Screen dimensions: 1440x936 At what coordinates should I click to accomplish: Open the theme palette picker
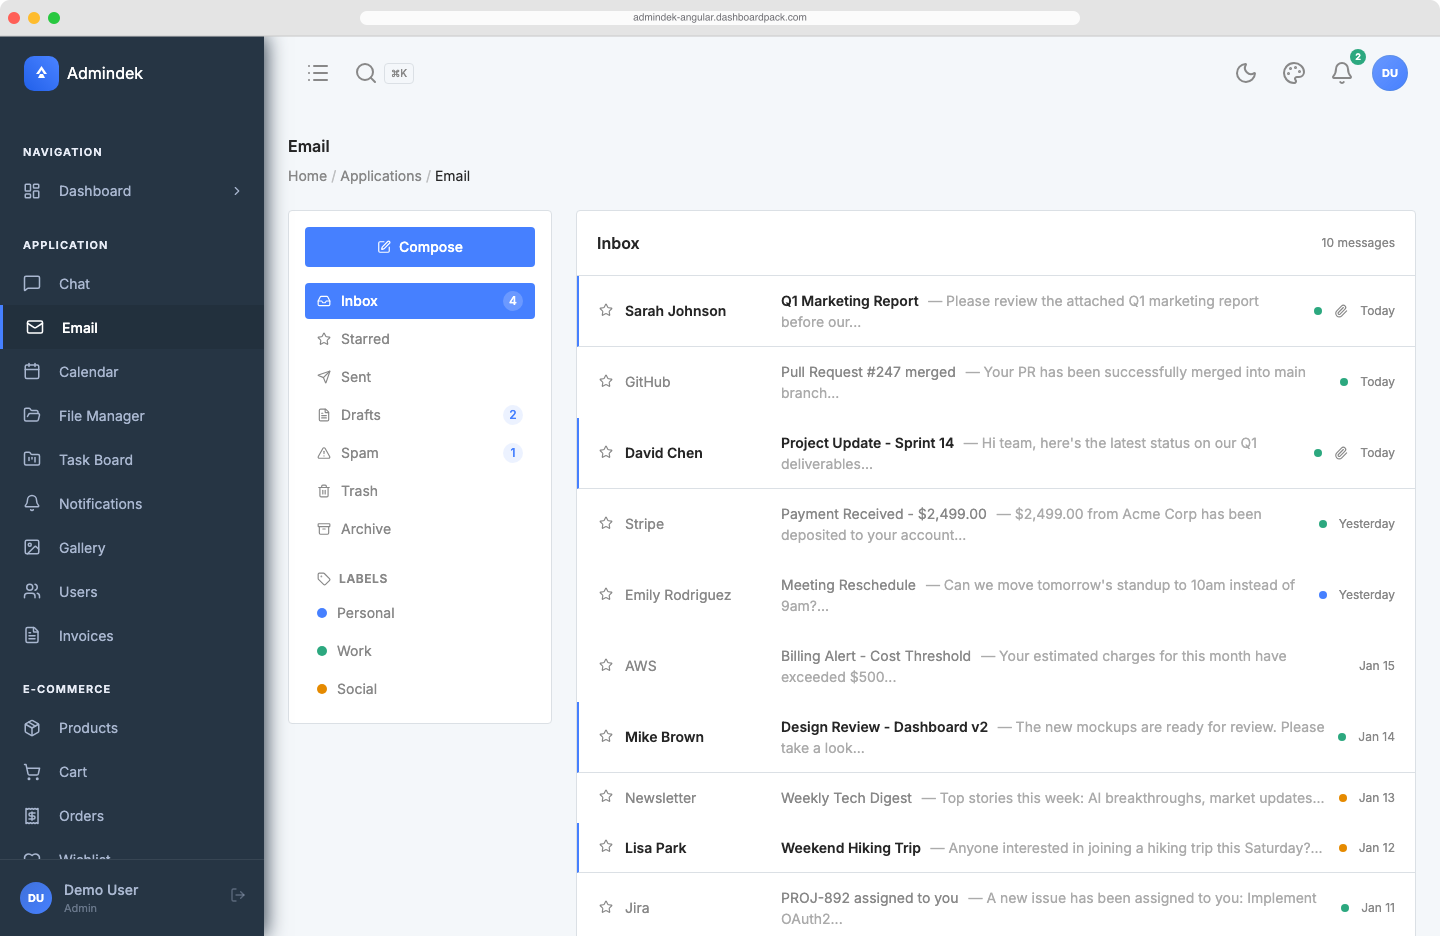[1293, 73]
